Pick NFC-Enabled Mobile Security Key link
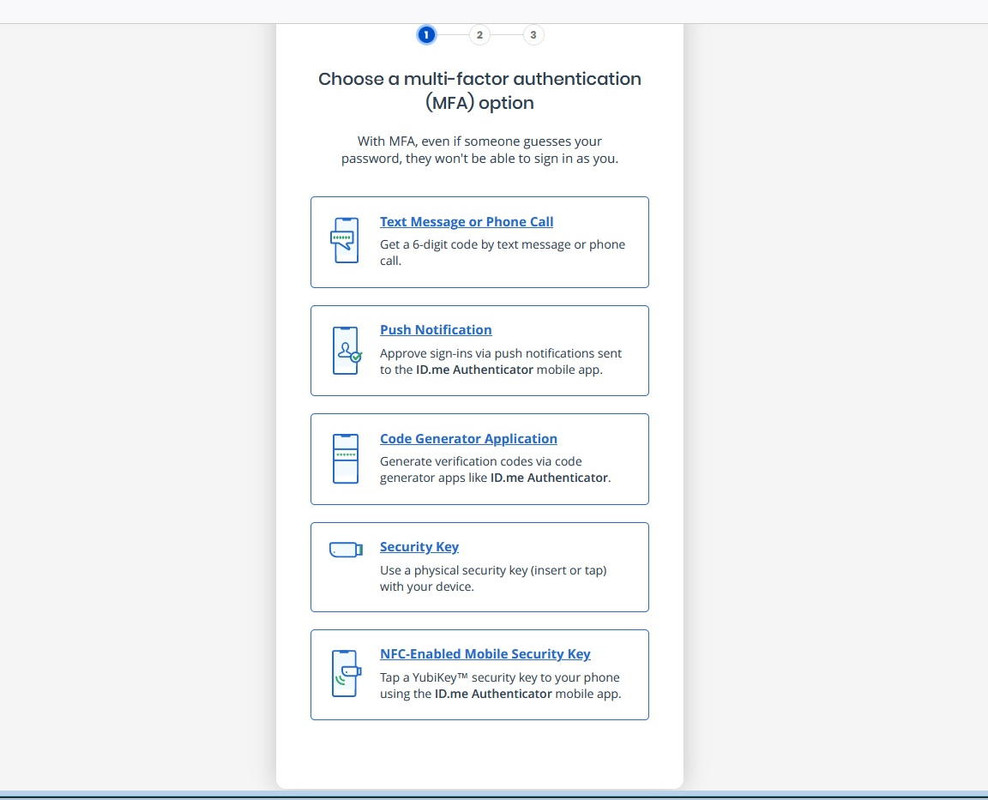Screen dimensions: 988x800 click(x=485, y=654)
